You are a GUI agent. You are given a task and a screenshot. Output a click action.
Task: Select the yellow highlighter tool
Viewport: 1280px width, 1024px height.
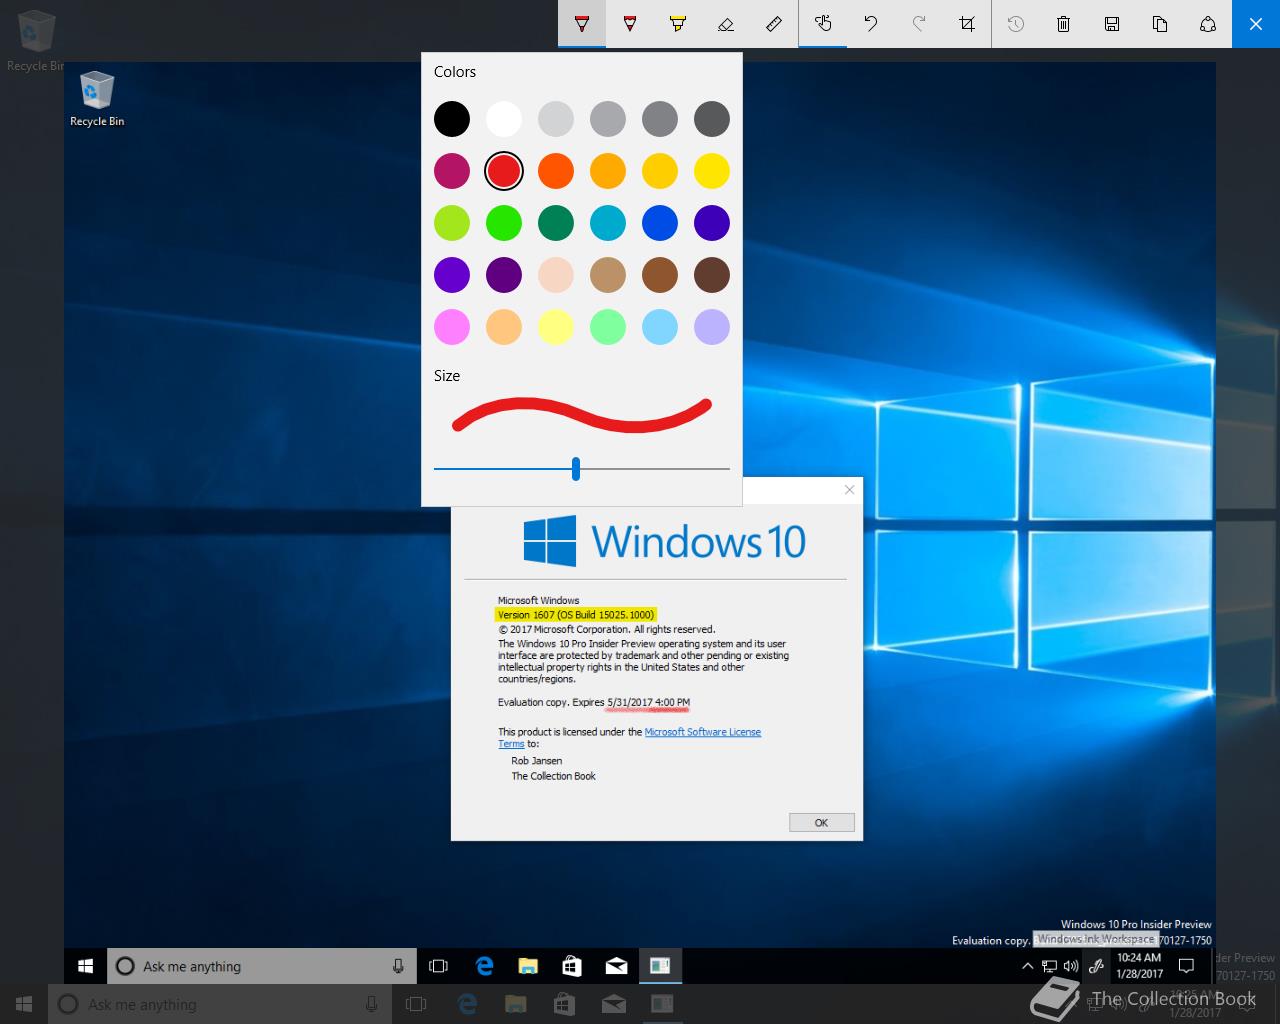pos(678,24)
